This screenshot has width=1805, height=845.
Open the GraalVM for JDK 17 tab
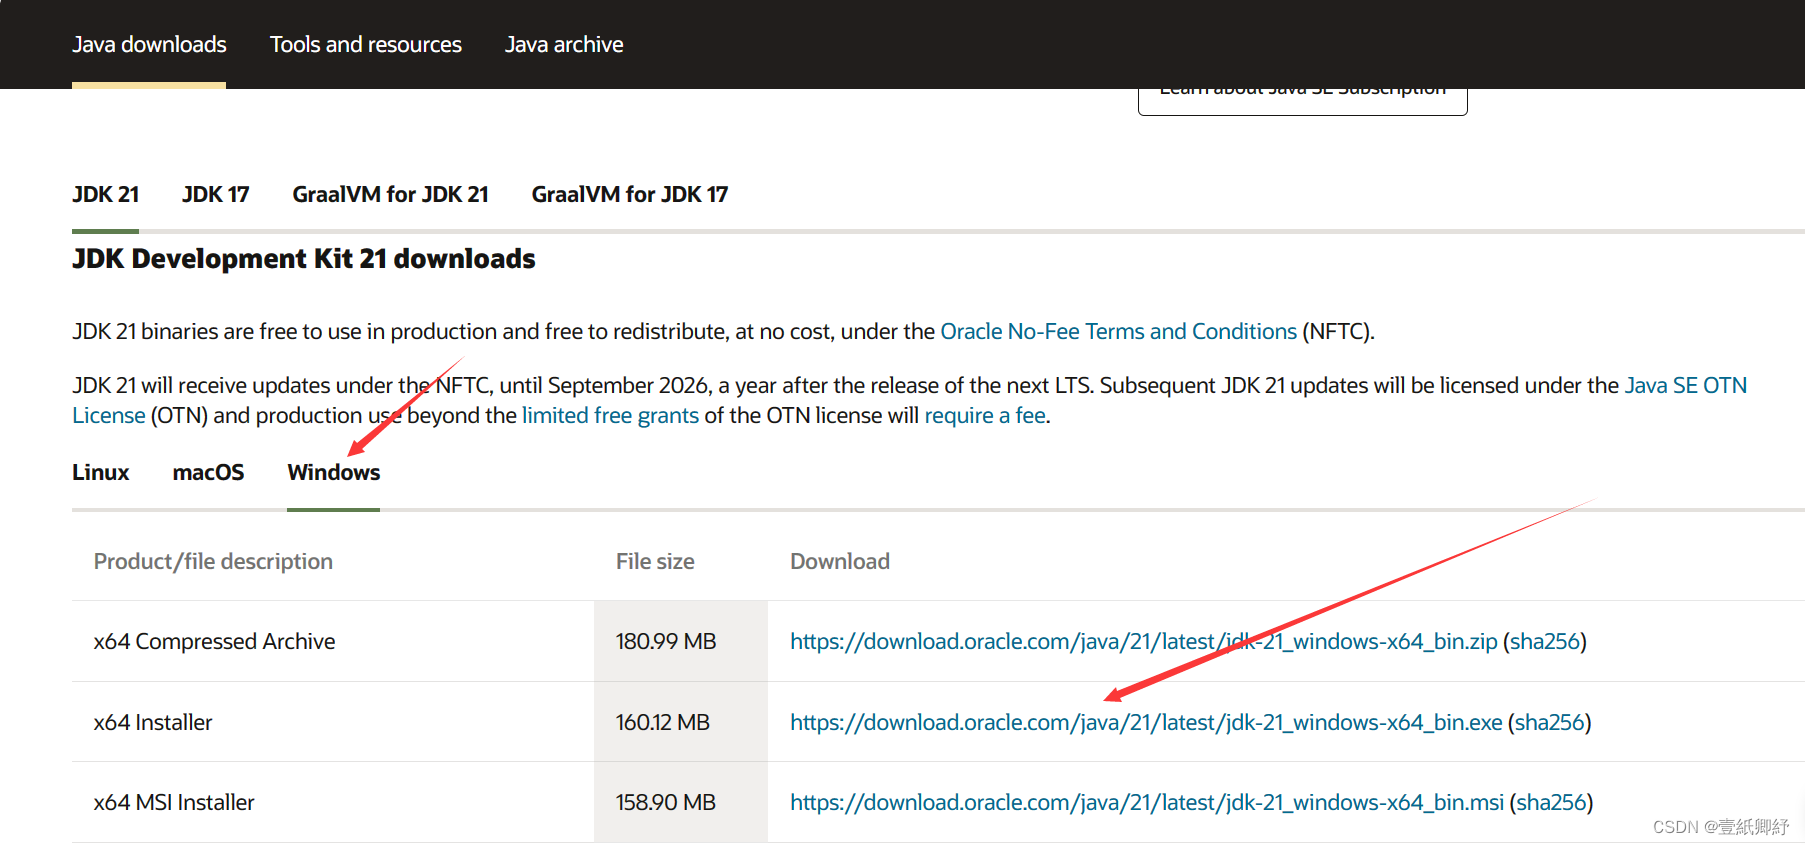[630, 194]
